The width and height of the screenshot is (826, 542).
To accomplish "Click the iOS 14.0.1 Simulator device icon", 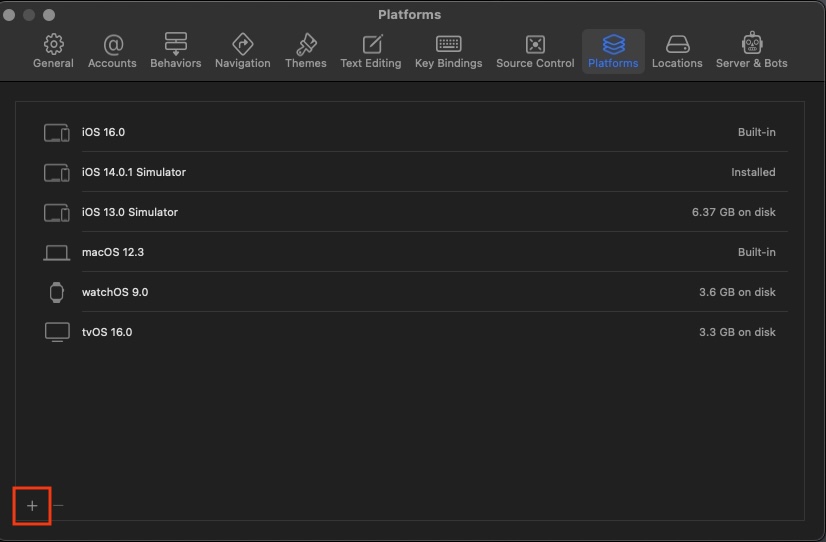I will 56,173.
